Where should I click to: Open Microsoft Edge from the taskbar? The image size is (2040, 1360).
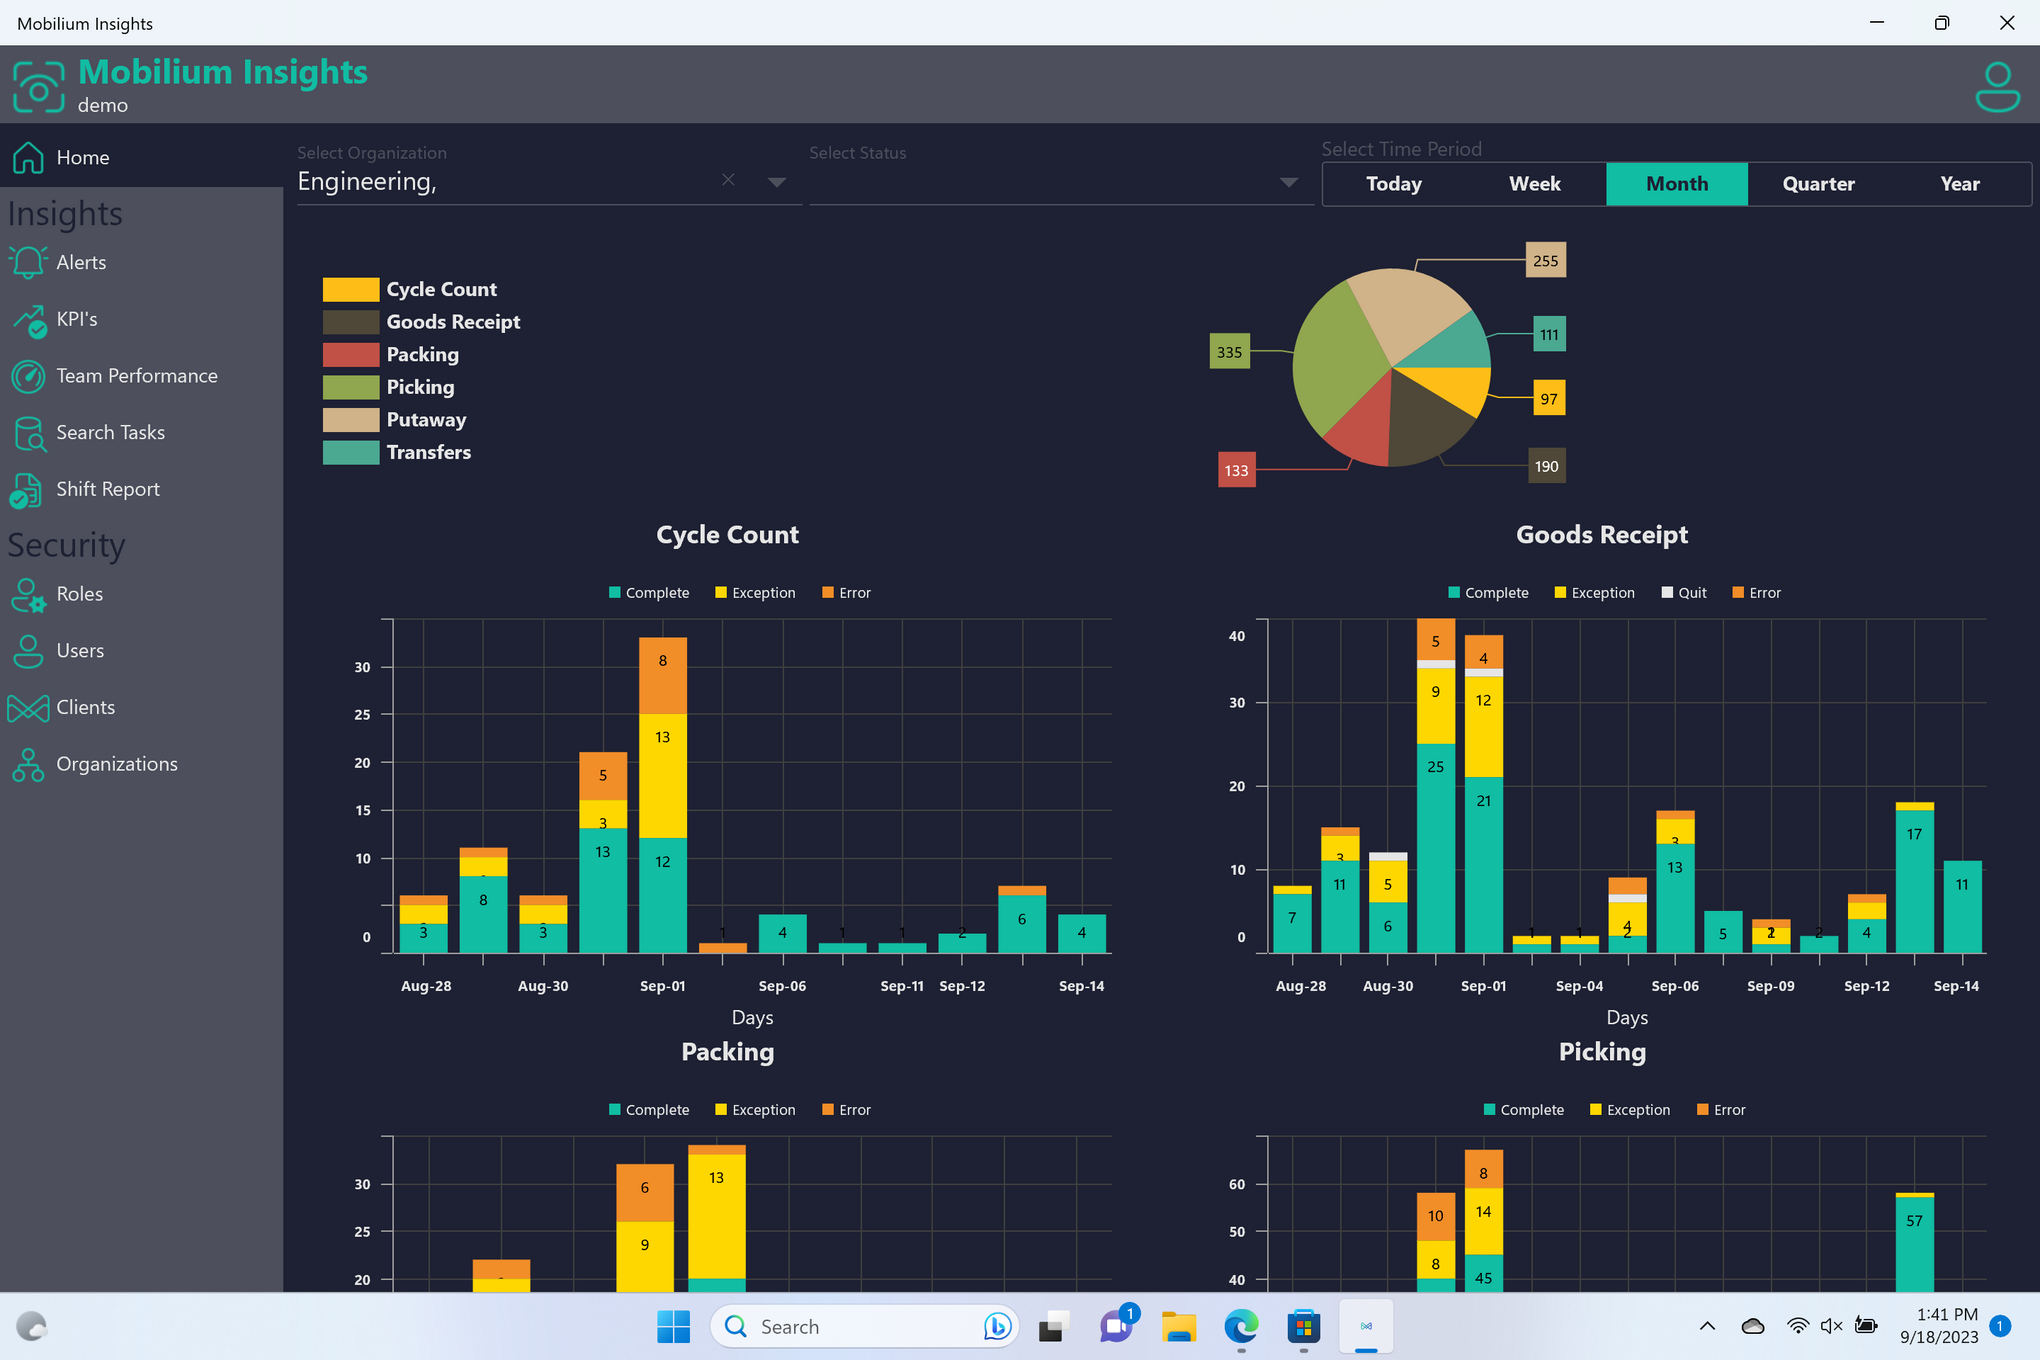[x=1241, y=1327]
